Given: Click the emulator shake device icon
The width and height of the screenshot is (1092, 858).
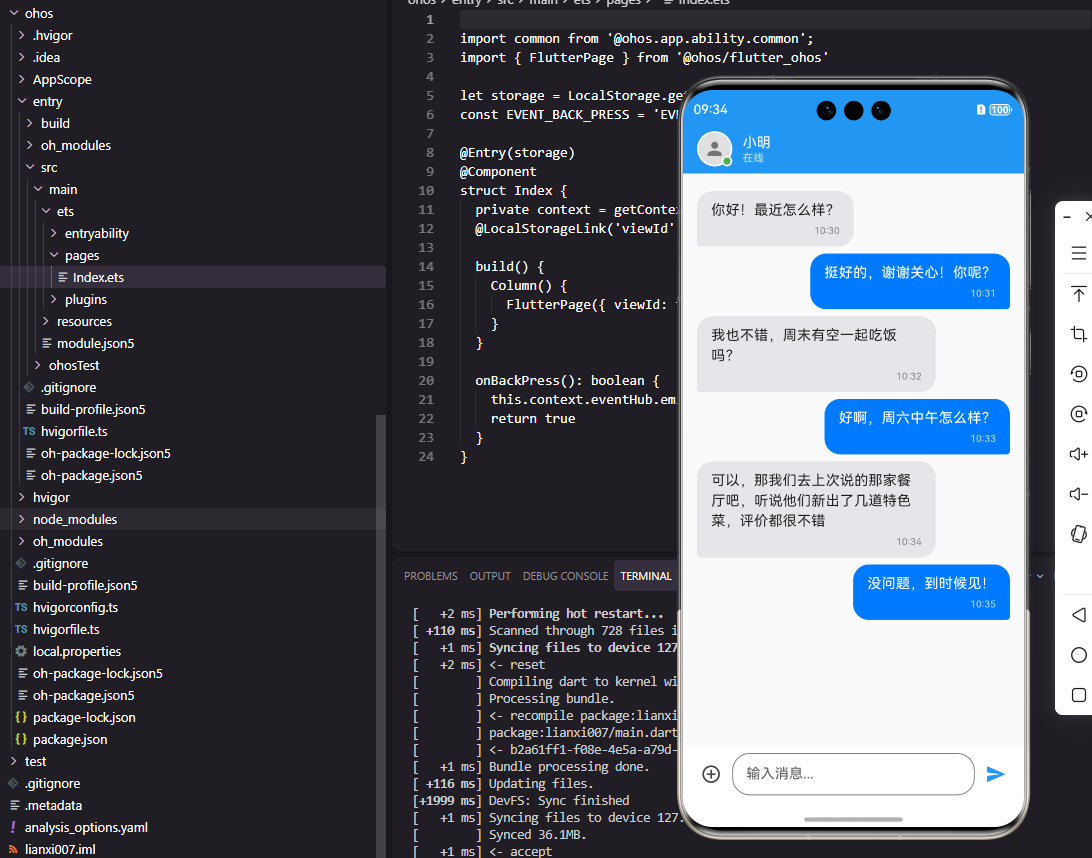Looking at the screenshot, I should click(1079, 534).
